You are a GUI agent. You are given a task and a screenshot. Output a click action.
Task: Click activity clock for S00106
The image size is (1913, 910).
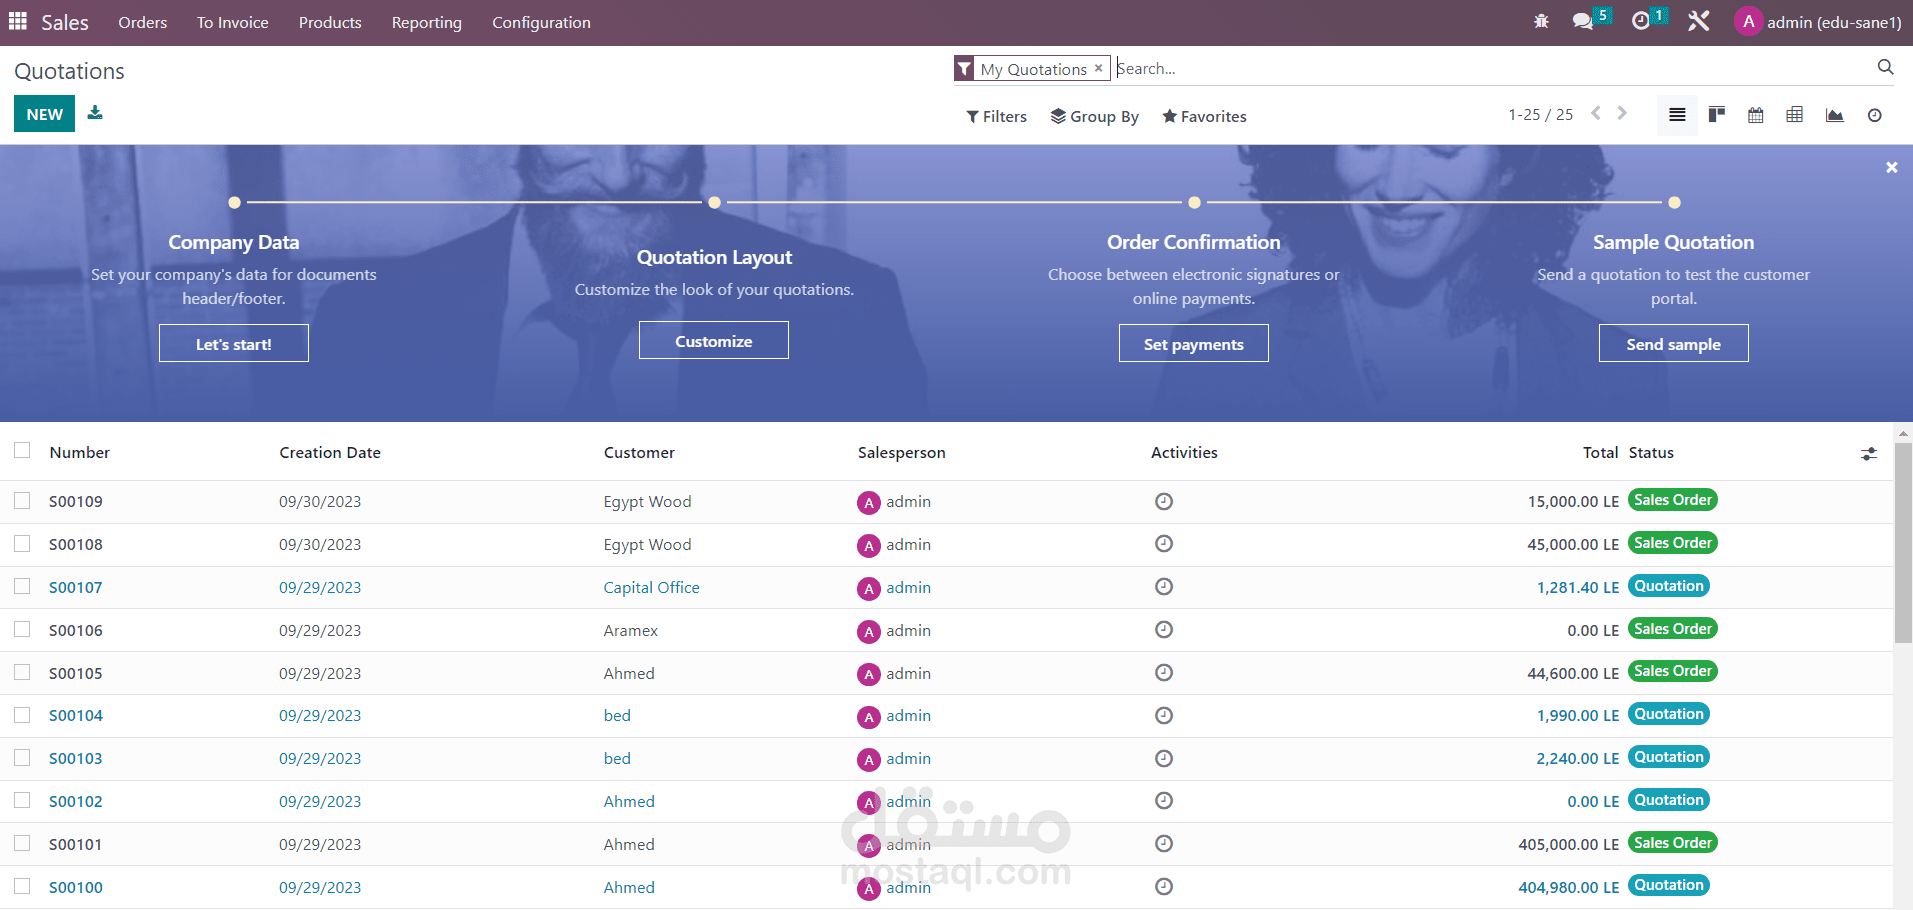click(x=1164, y=630)
